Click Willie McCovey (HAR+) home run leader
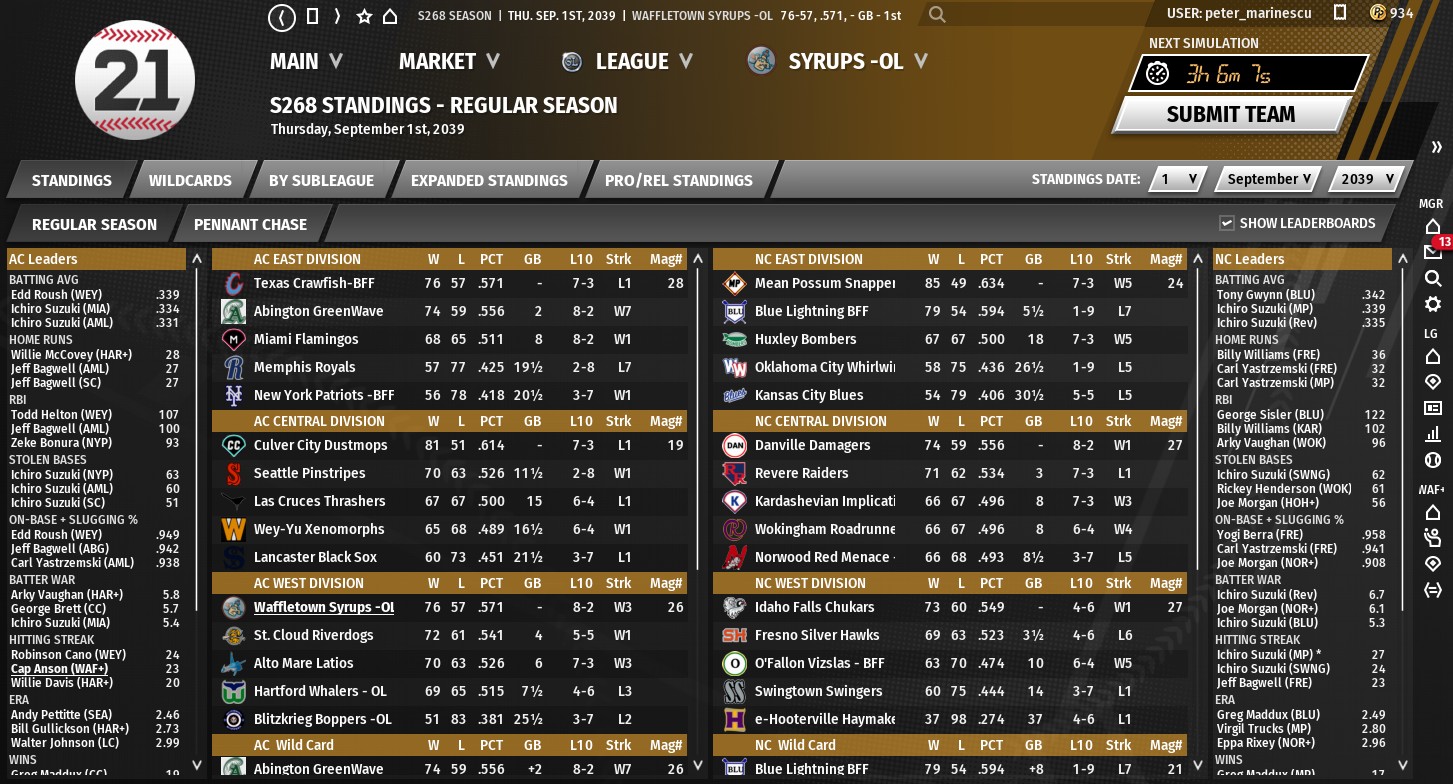Image resolution: width=1453 pixels, height=784 pixels. [70, 355]
